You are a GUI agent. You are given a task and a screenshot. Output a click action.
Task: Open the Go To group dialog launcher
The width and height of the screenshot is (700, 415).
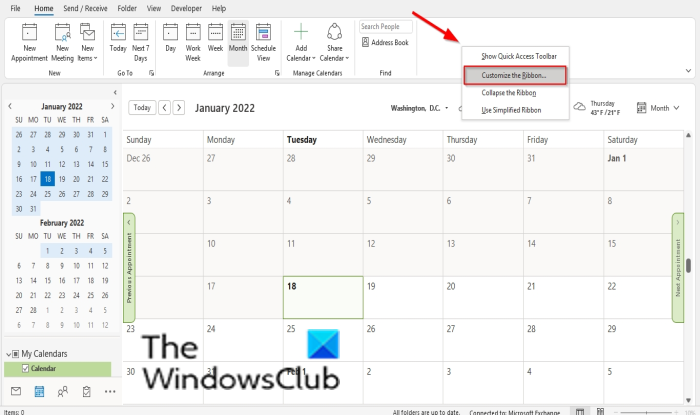pos(151,73)
